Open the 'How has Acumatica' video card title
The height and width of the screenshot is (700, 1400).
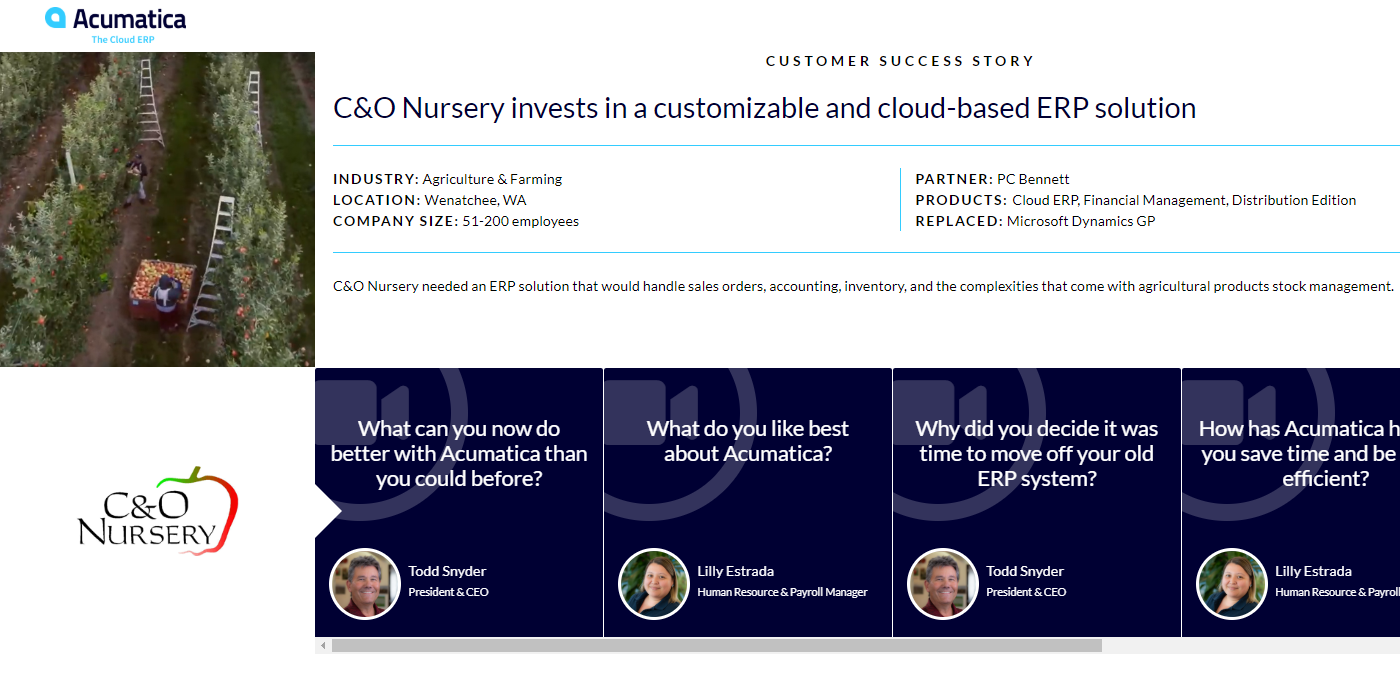click(x=1300, y=453)
